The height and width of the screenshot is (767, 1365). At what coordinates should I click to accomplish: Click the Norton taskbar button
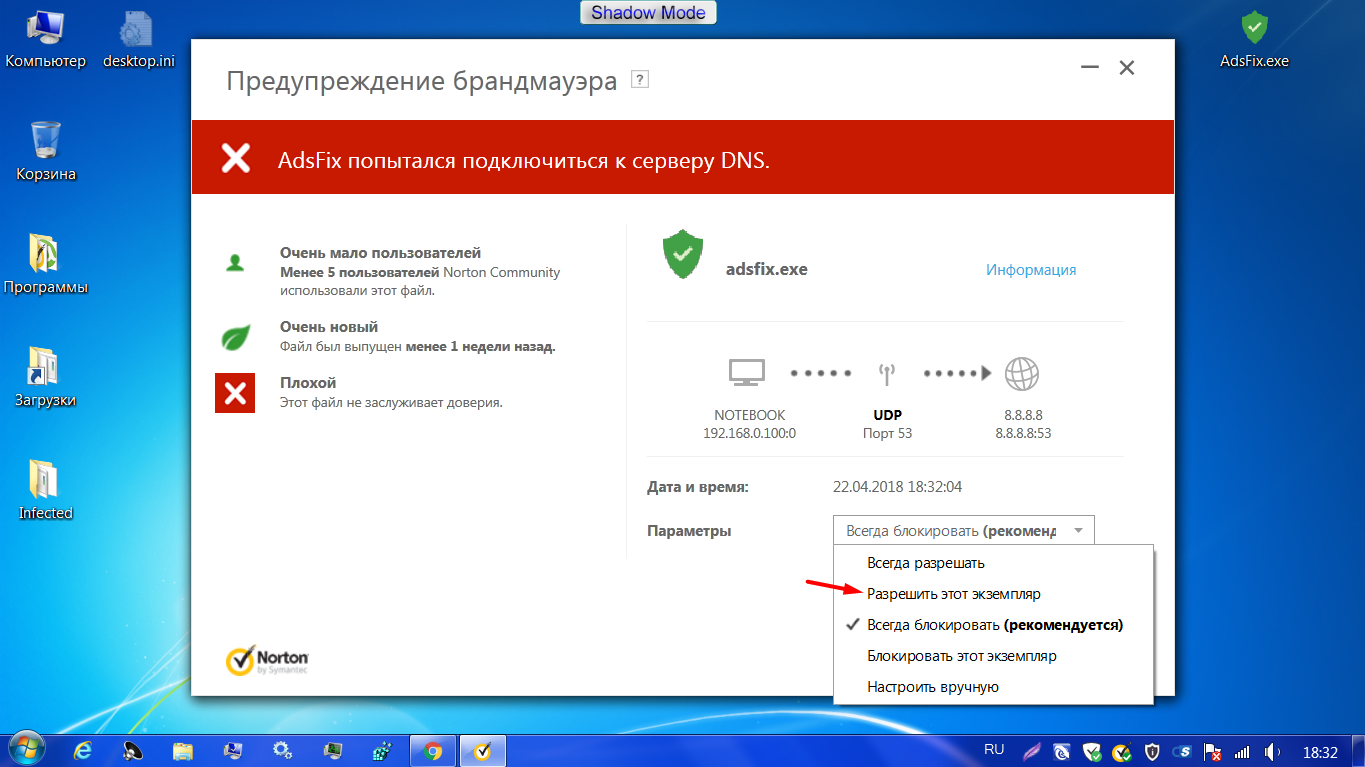click(483, 751)
